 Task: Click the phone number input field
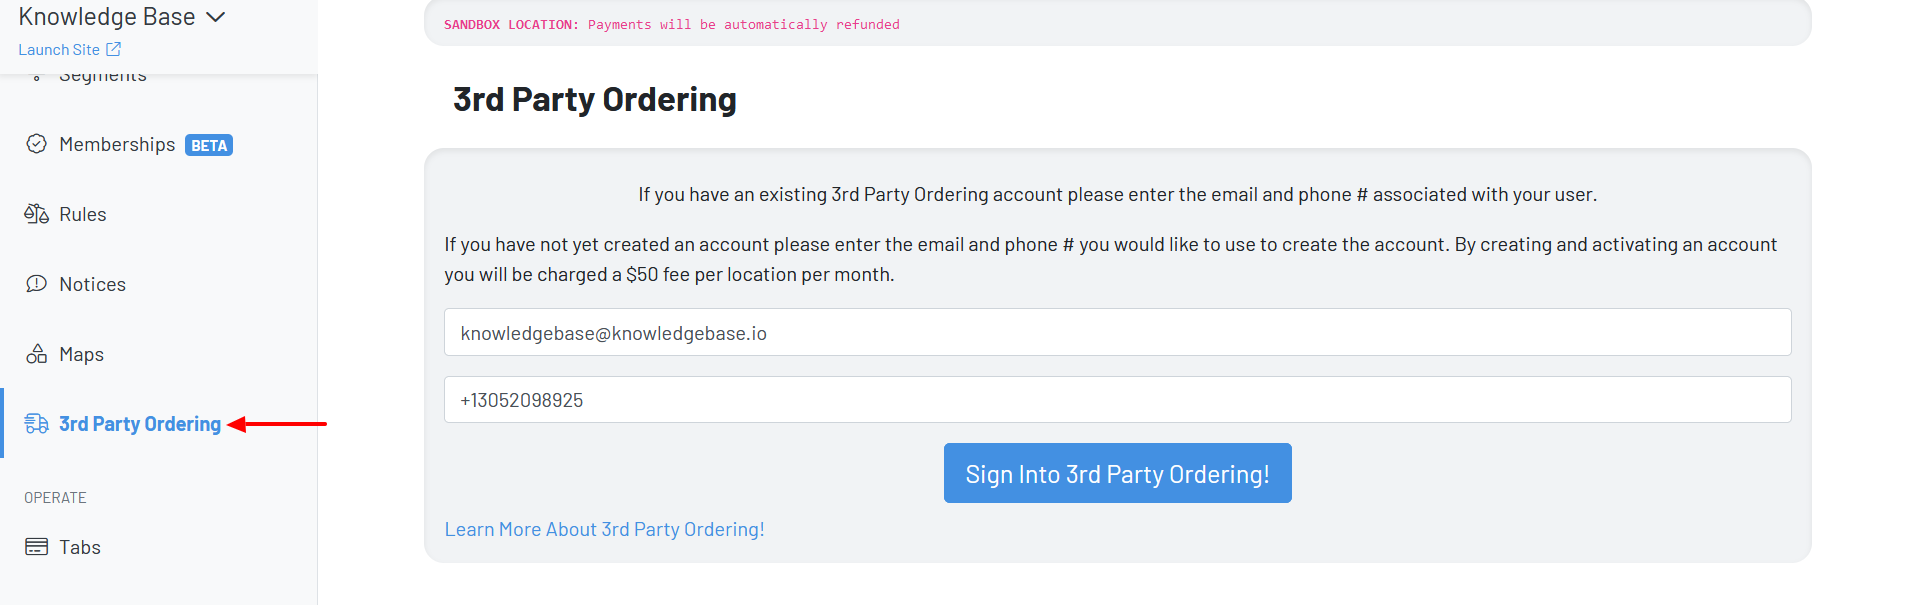tap(1117, 399)
